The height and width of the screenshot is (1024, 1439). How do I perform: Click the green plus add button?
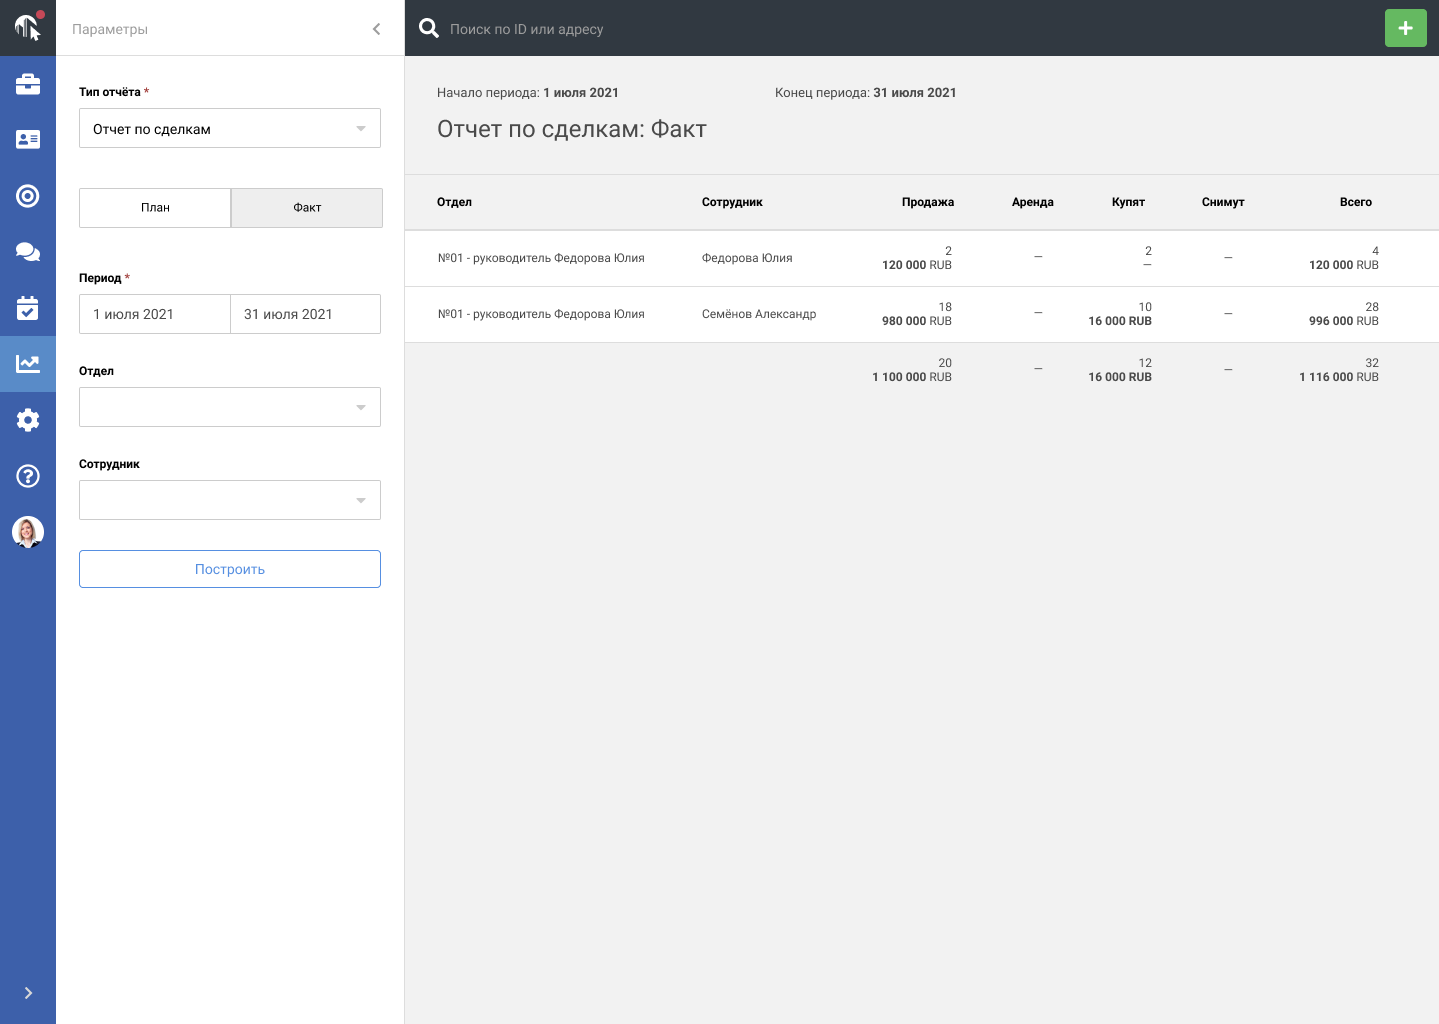pos(1405,28)
